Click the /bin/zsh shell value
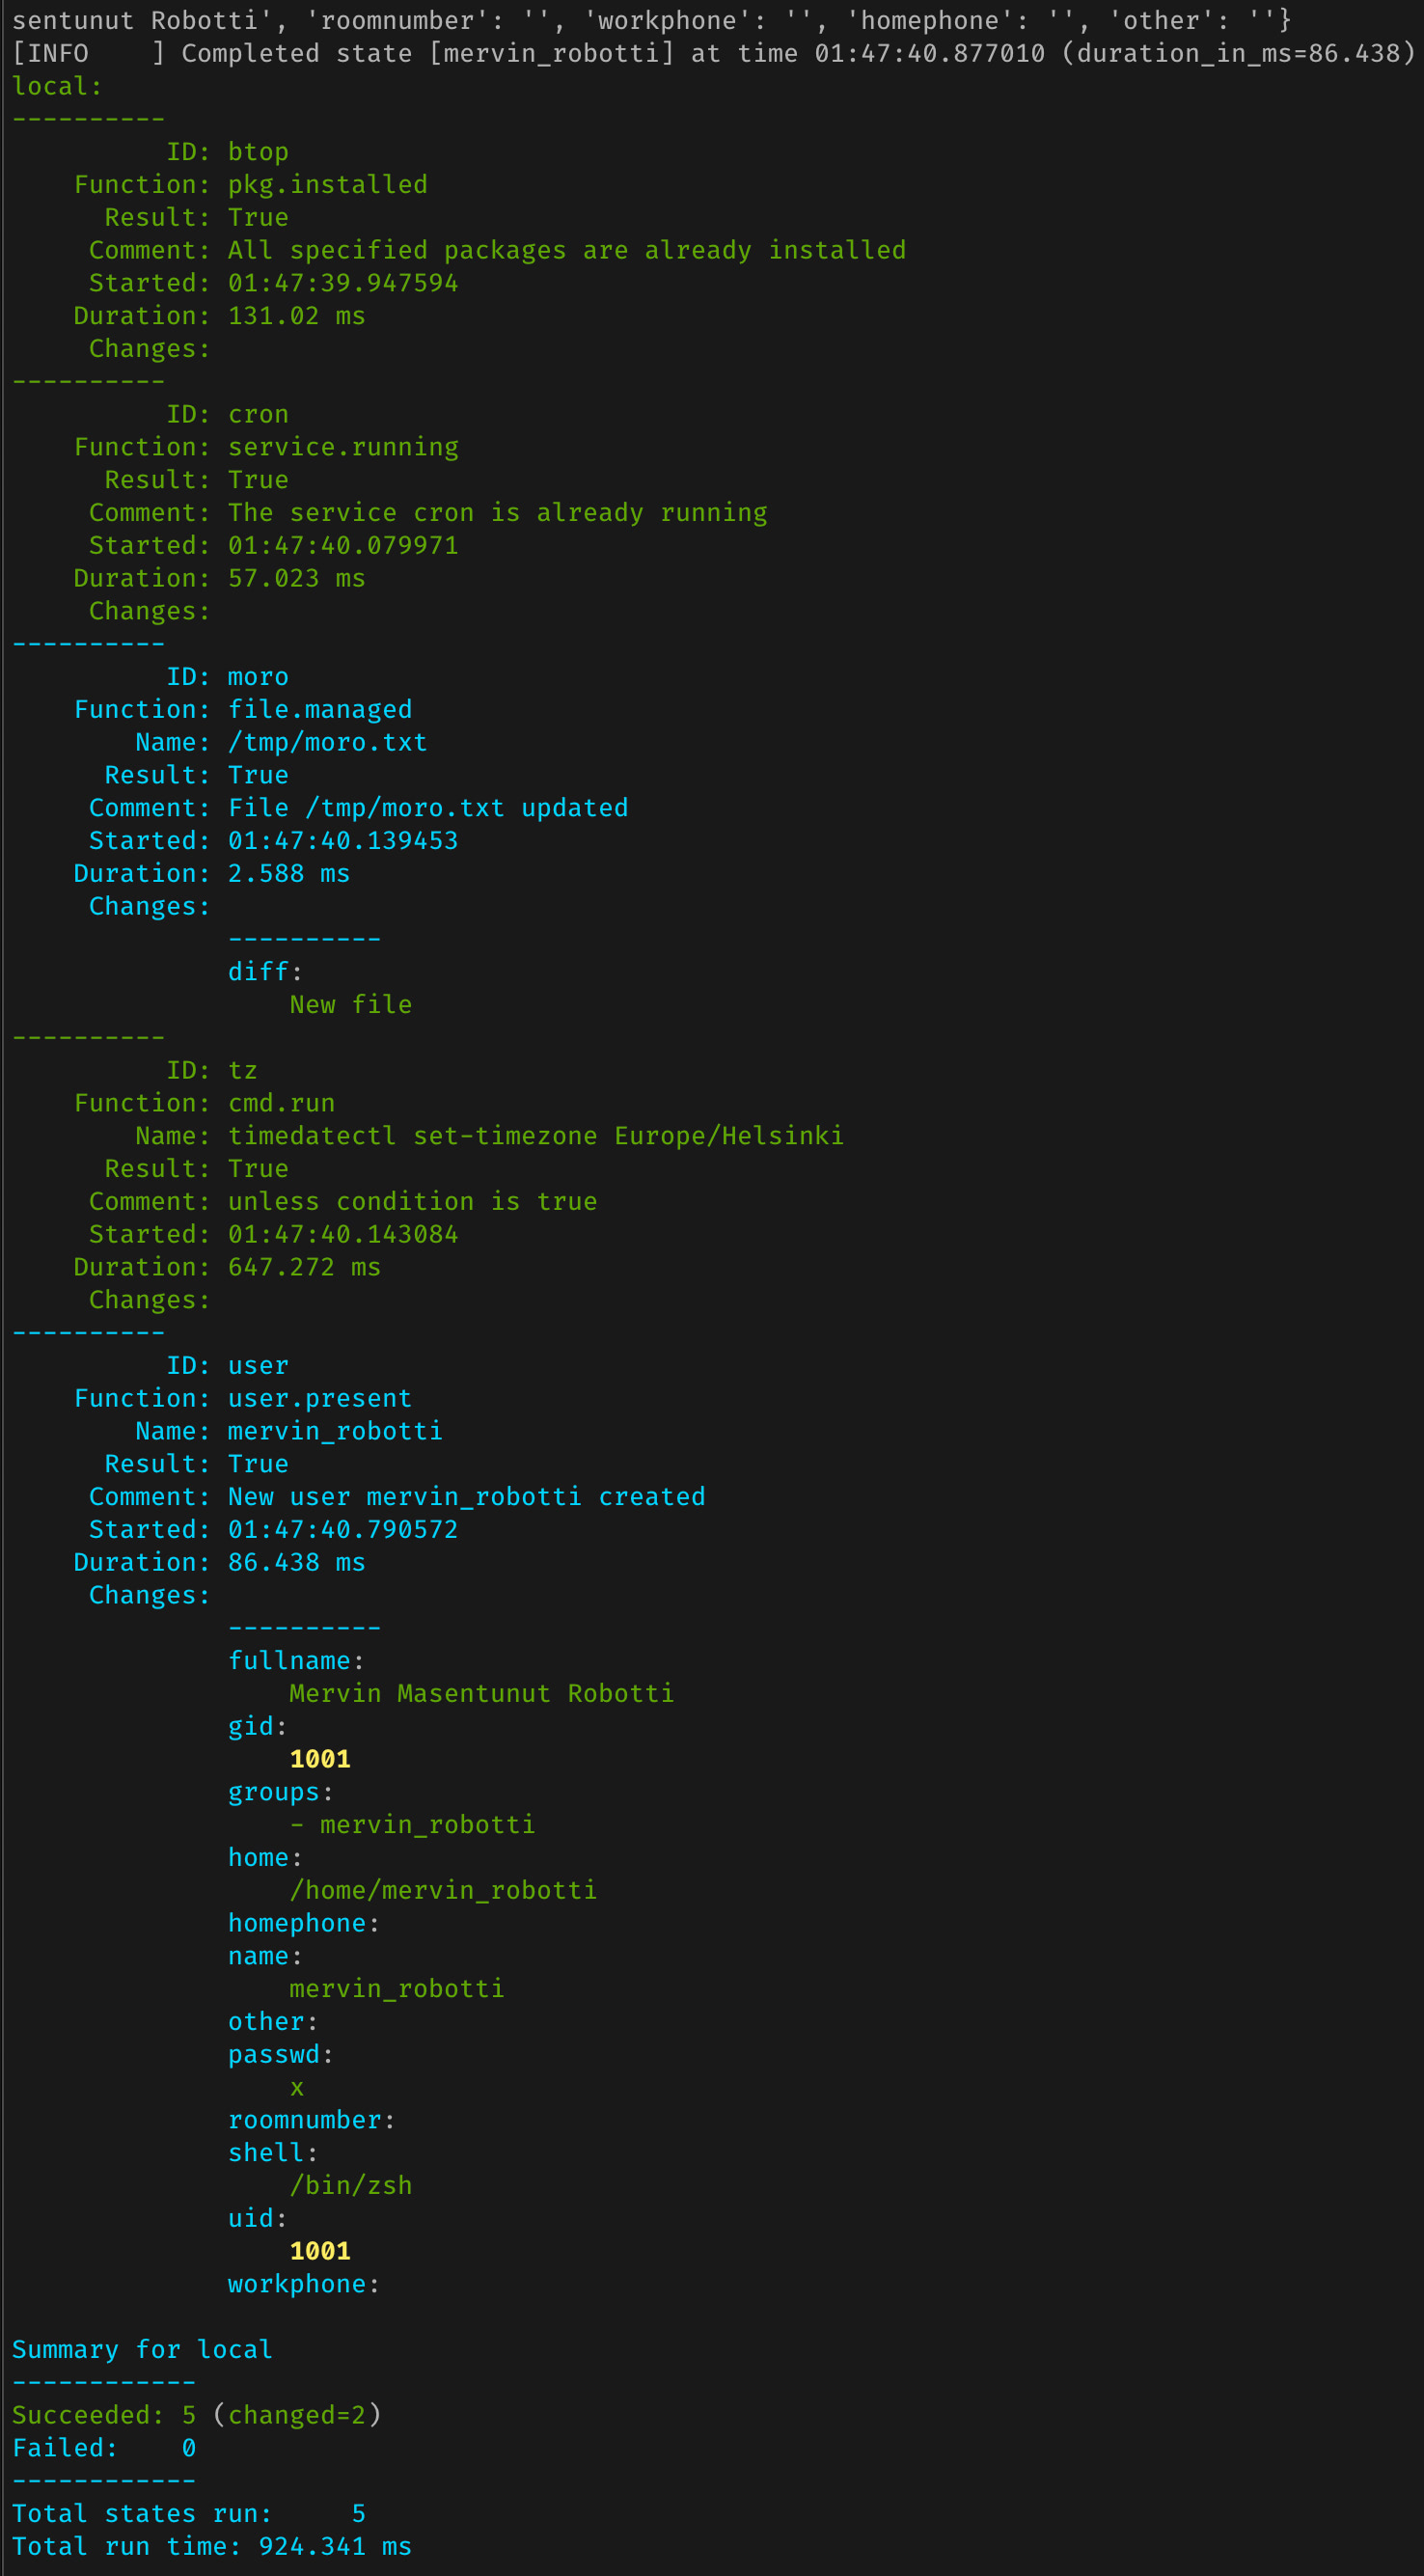This screenshot has height=2576, width=1424. pyautogui.click(x=350, y=2186)
